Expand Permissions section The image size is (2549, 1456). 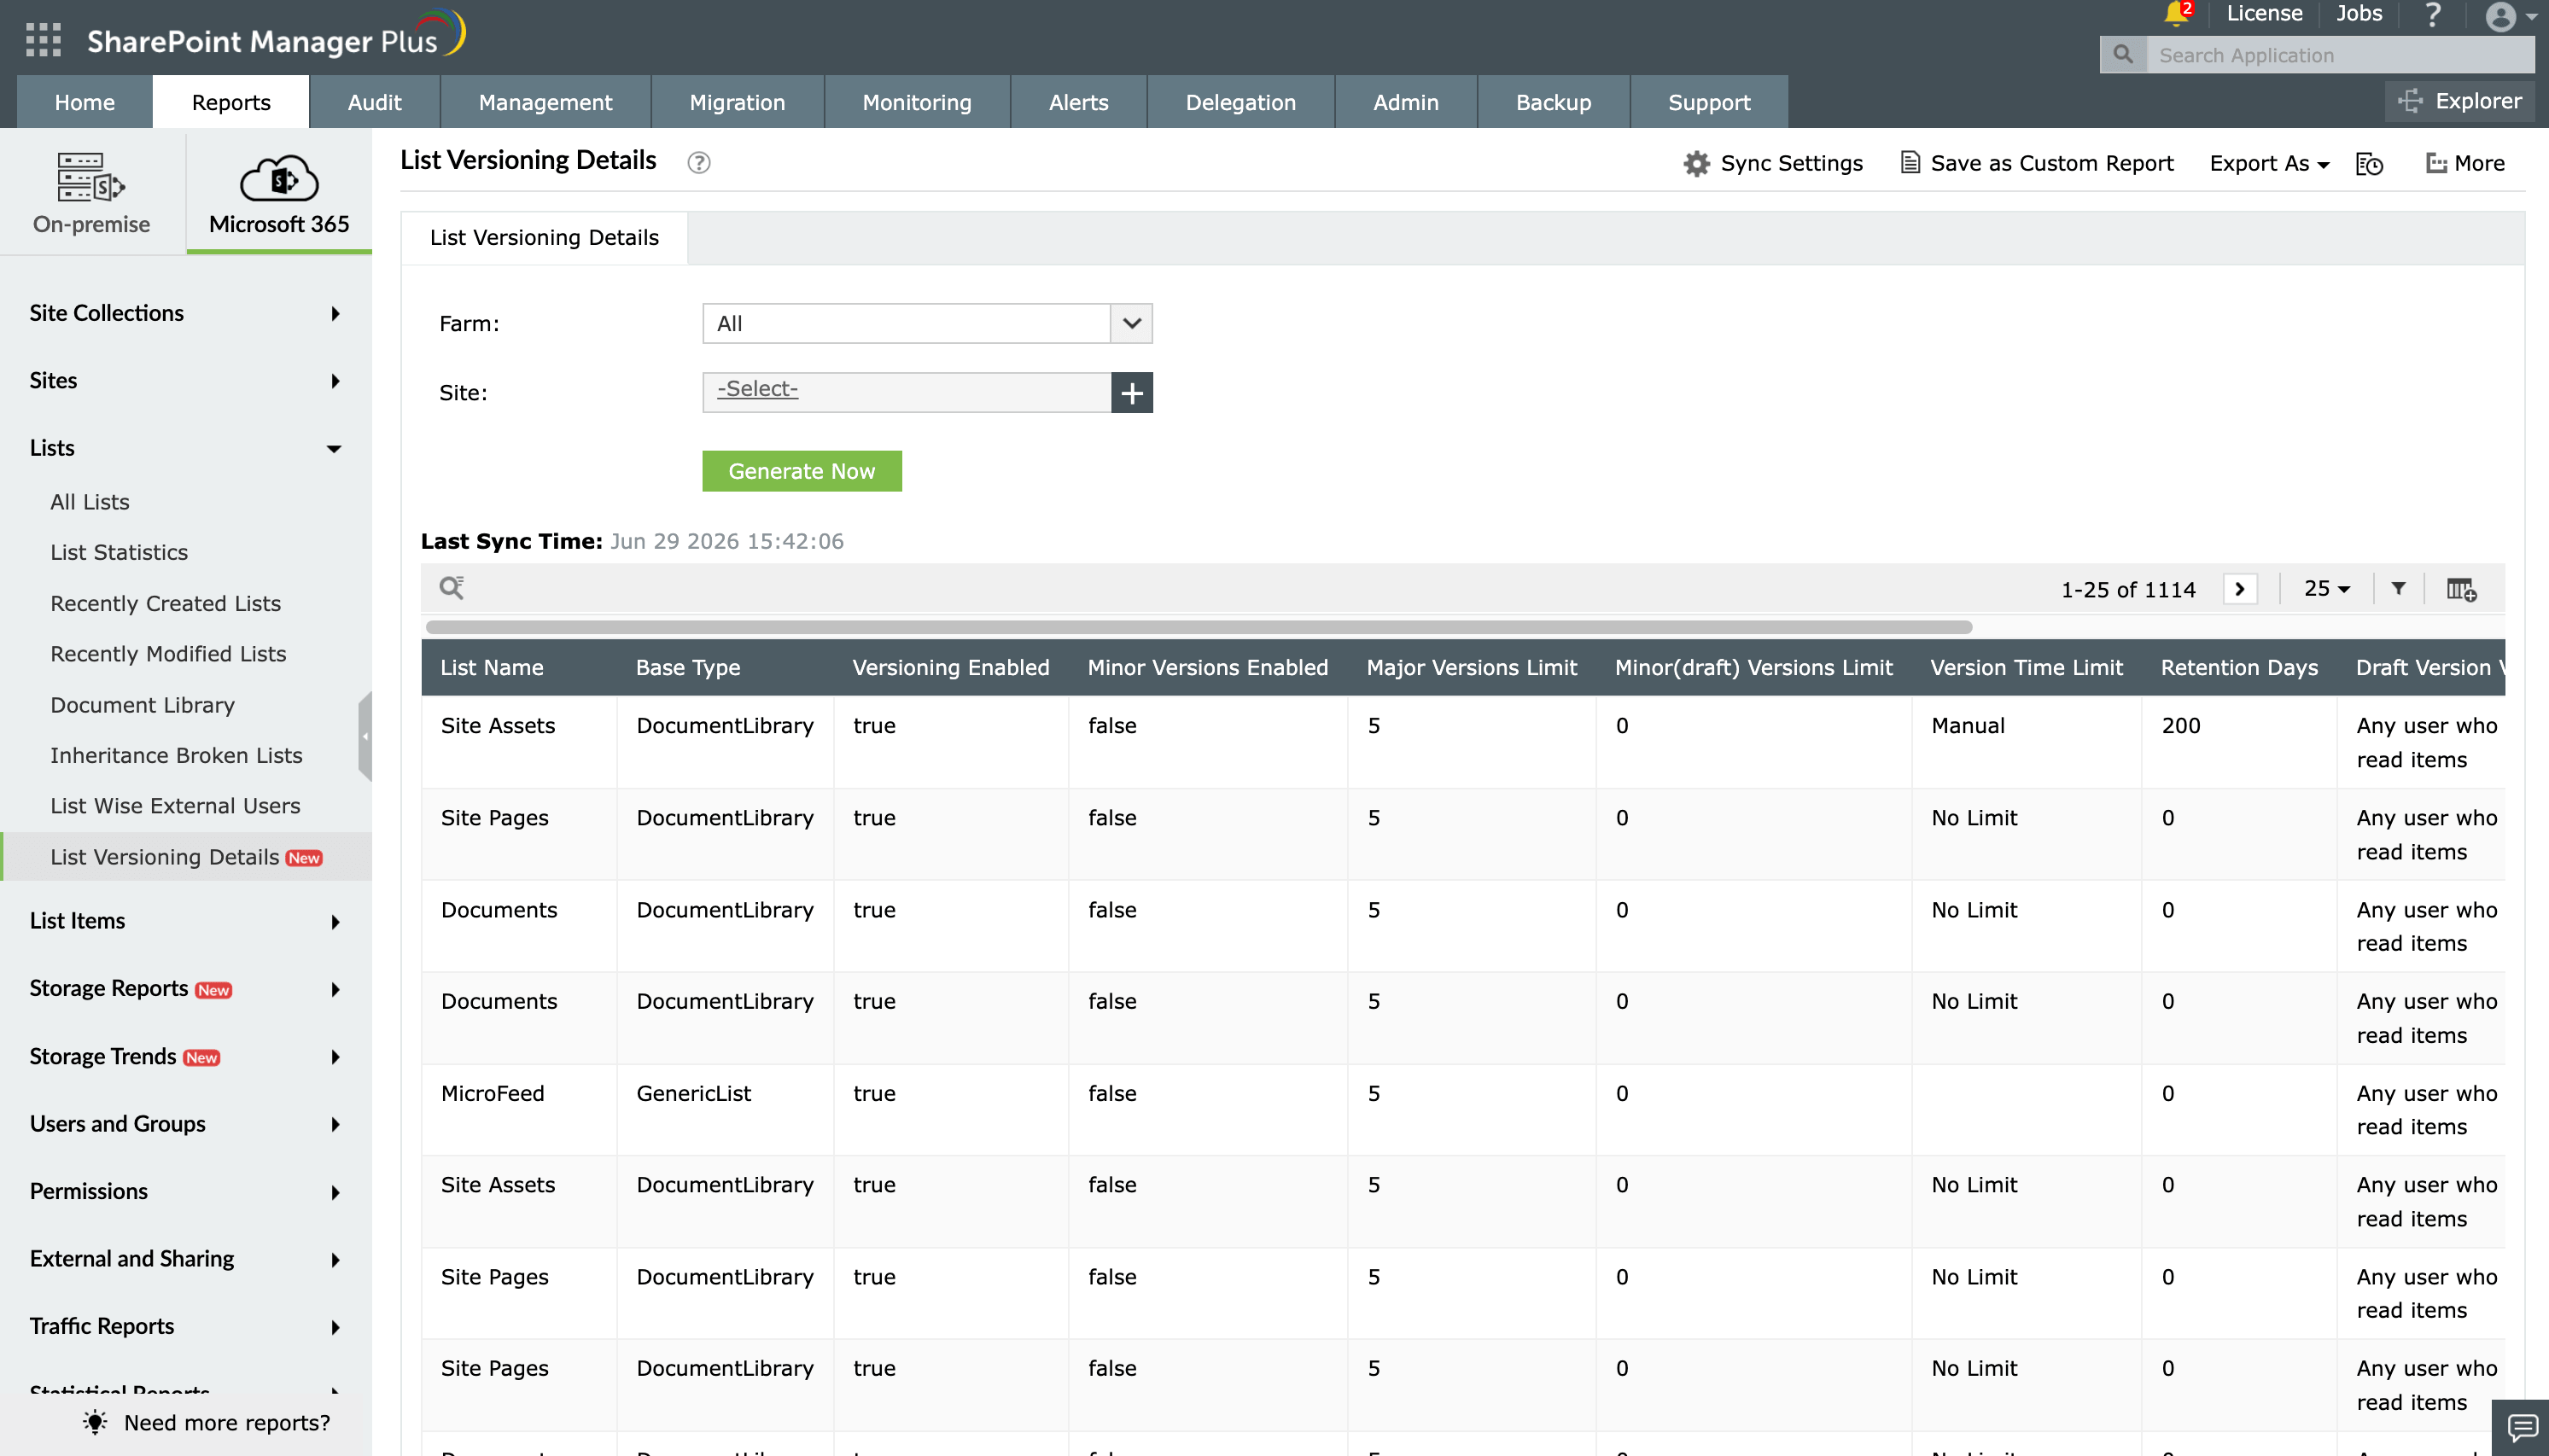click(x=186, y=1191)
